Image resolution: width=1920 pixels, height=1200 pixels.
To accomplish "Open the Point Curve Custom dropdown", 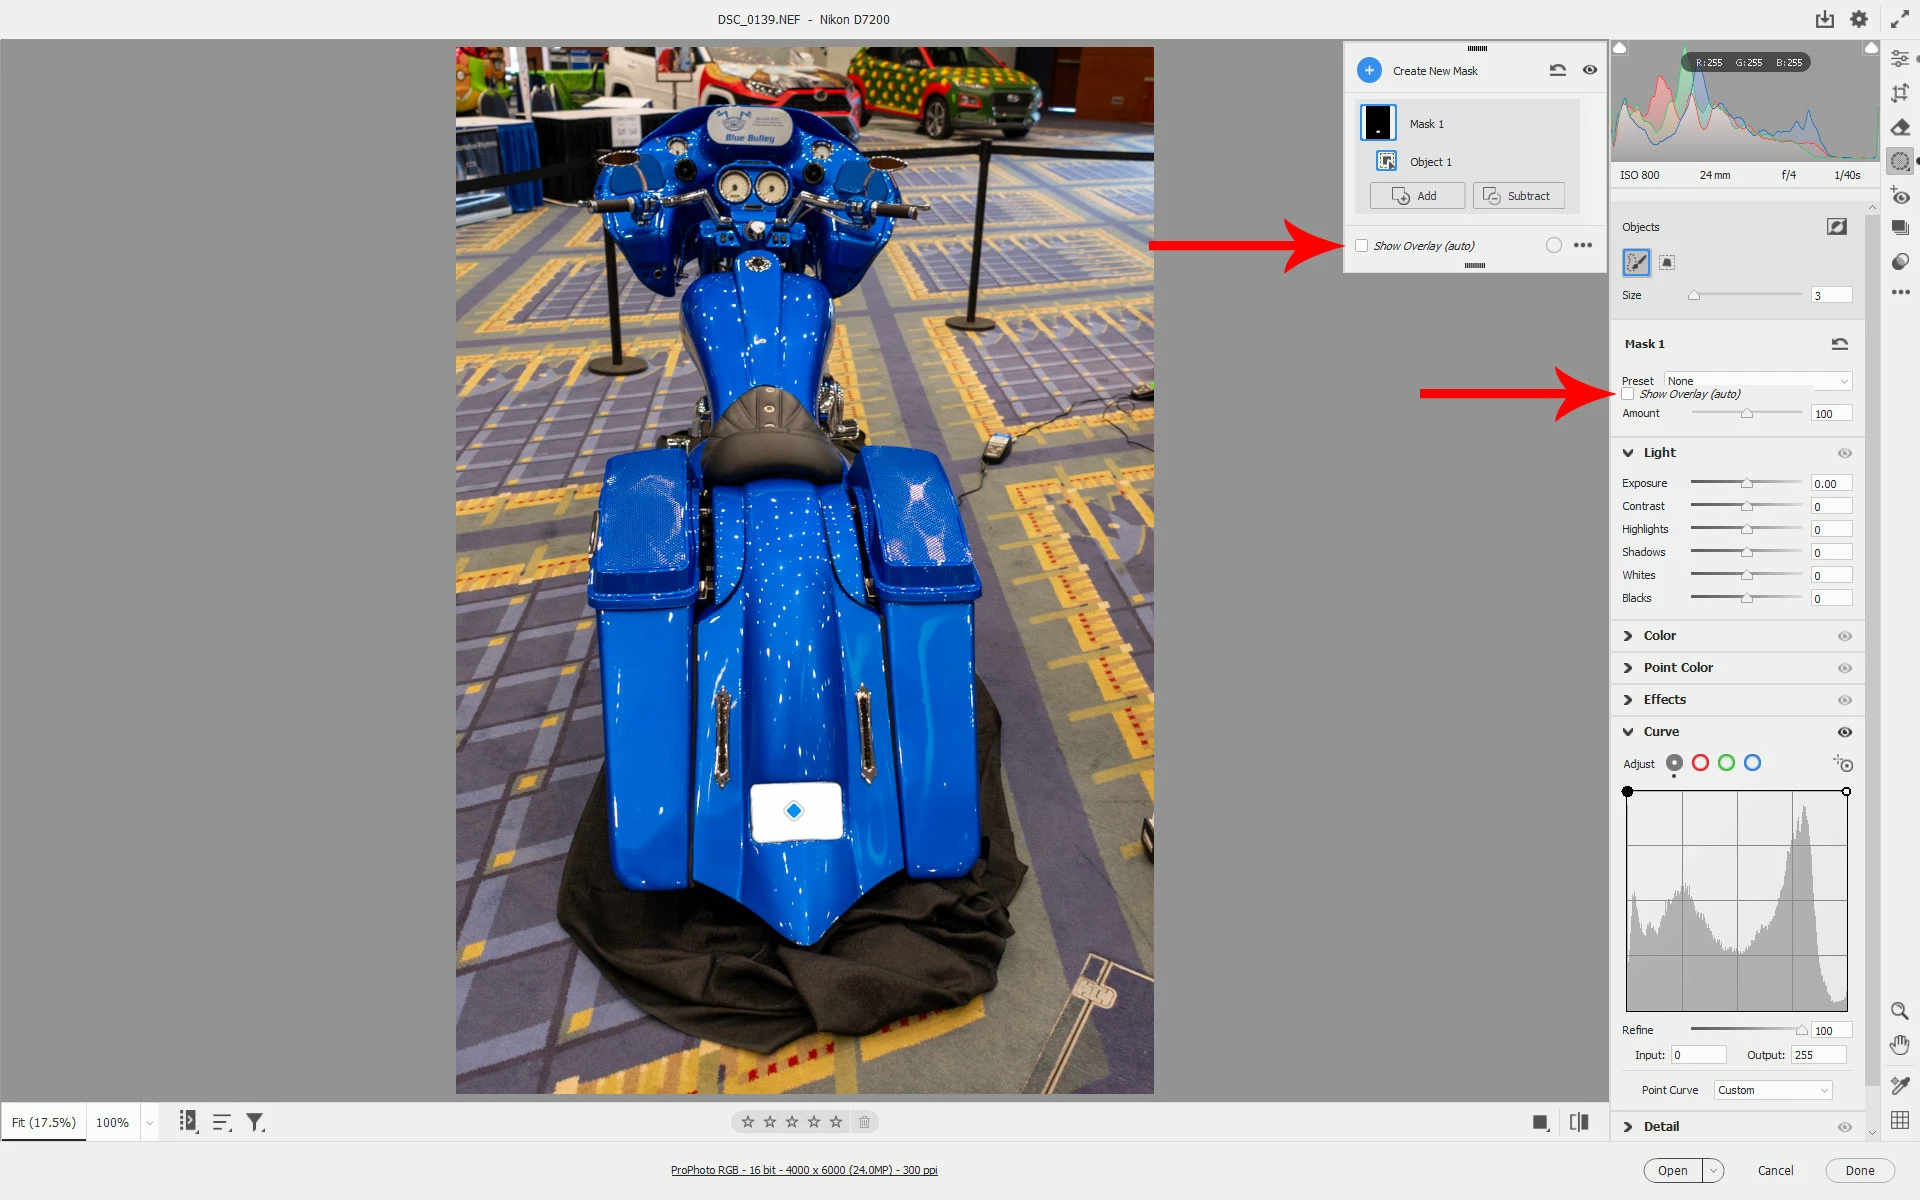I will pos(1772,1090).
